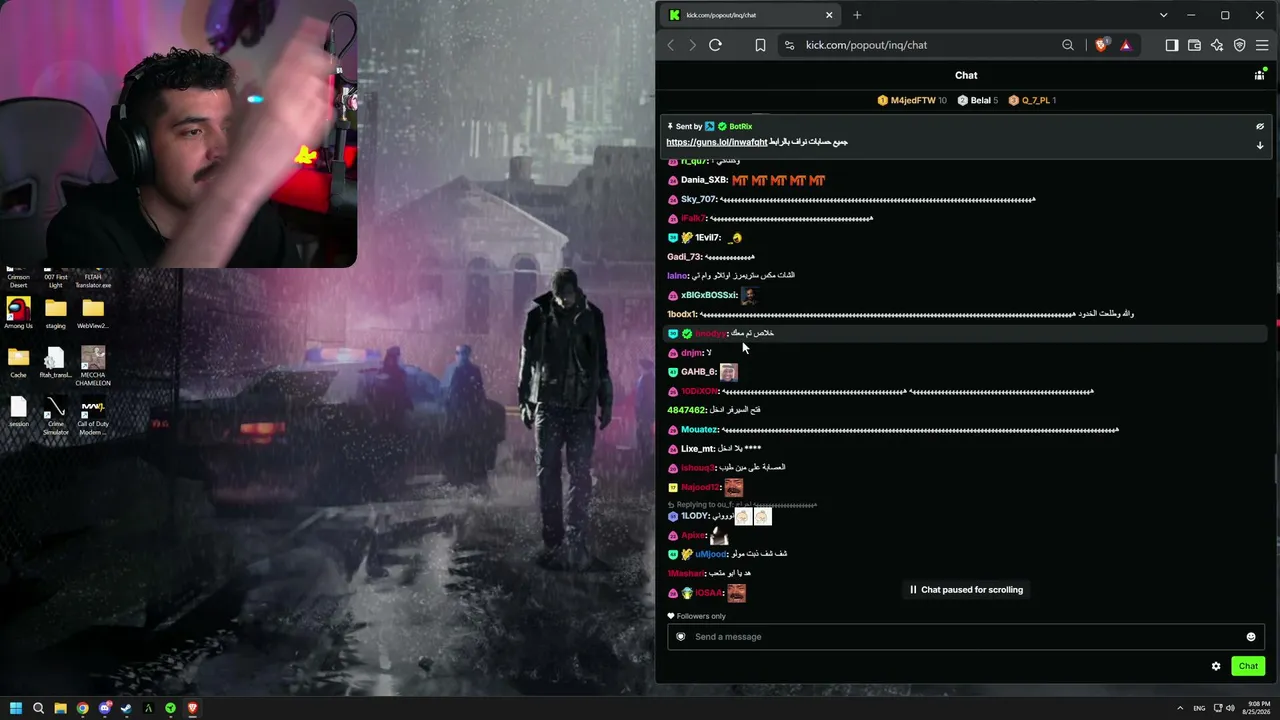Open Dania_SXB's user profile
The image size is (1280, 720).
point(704,180)
